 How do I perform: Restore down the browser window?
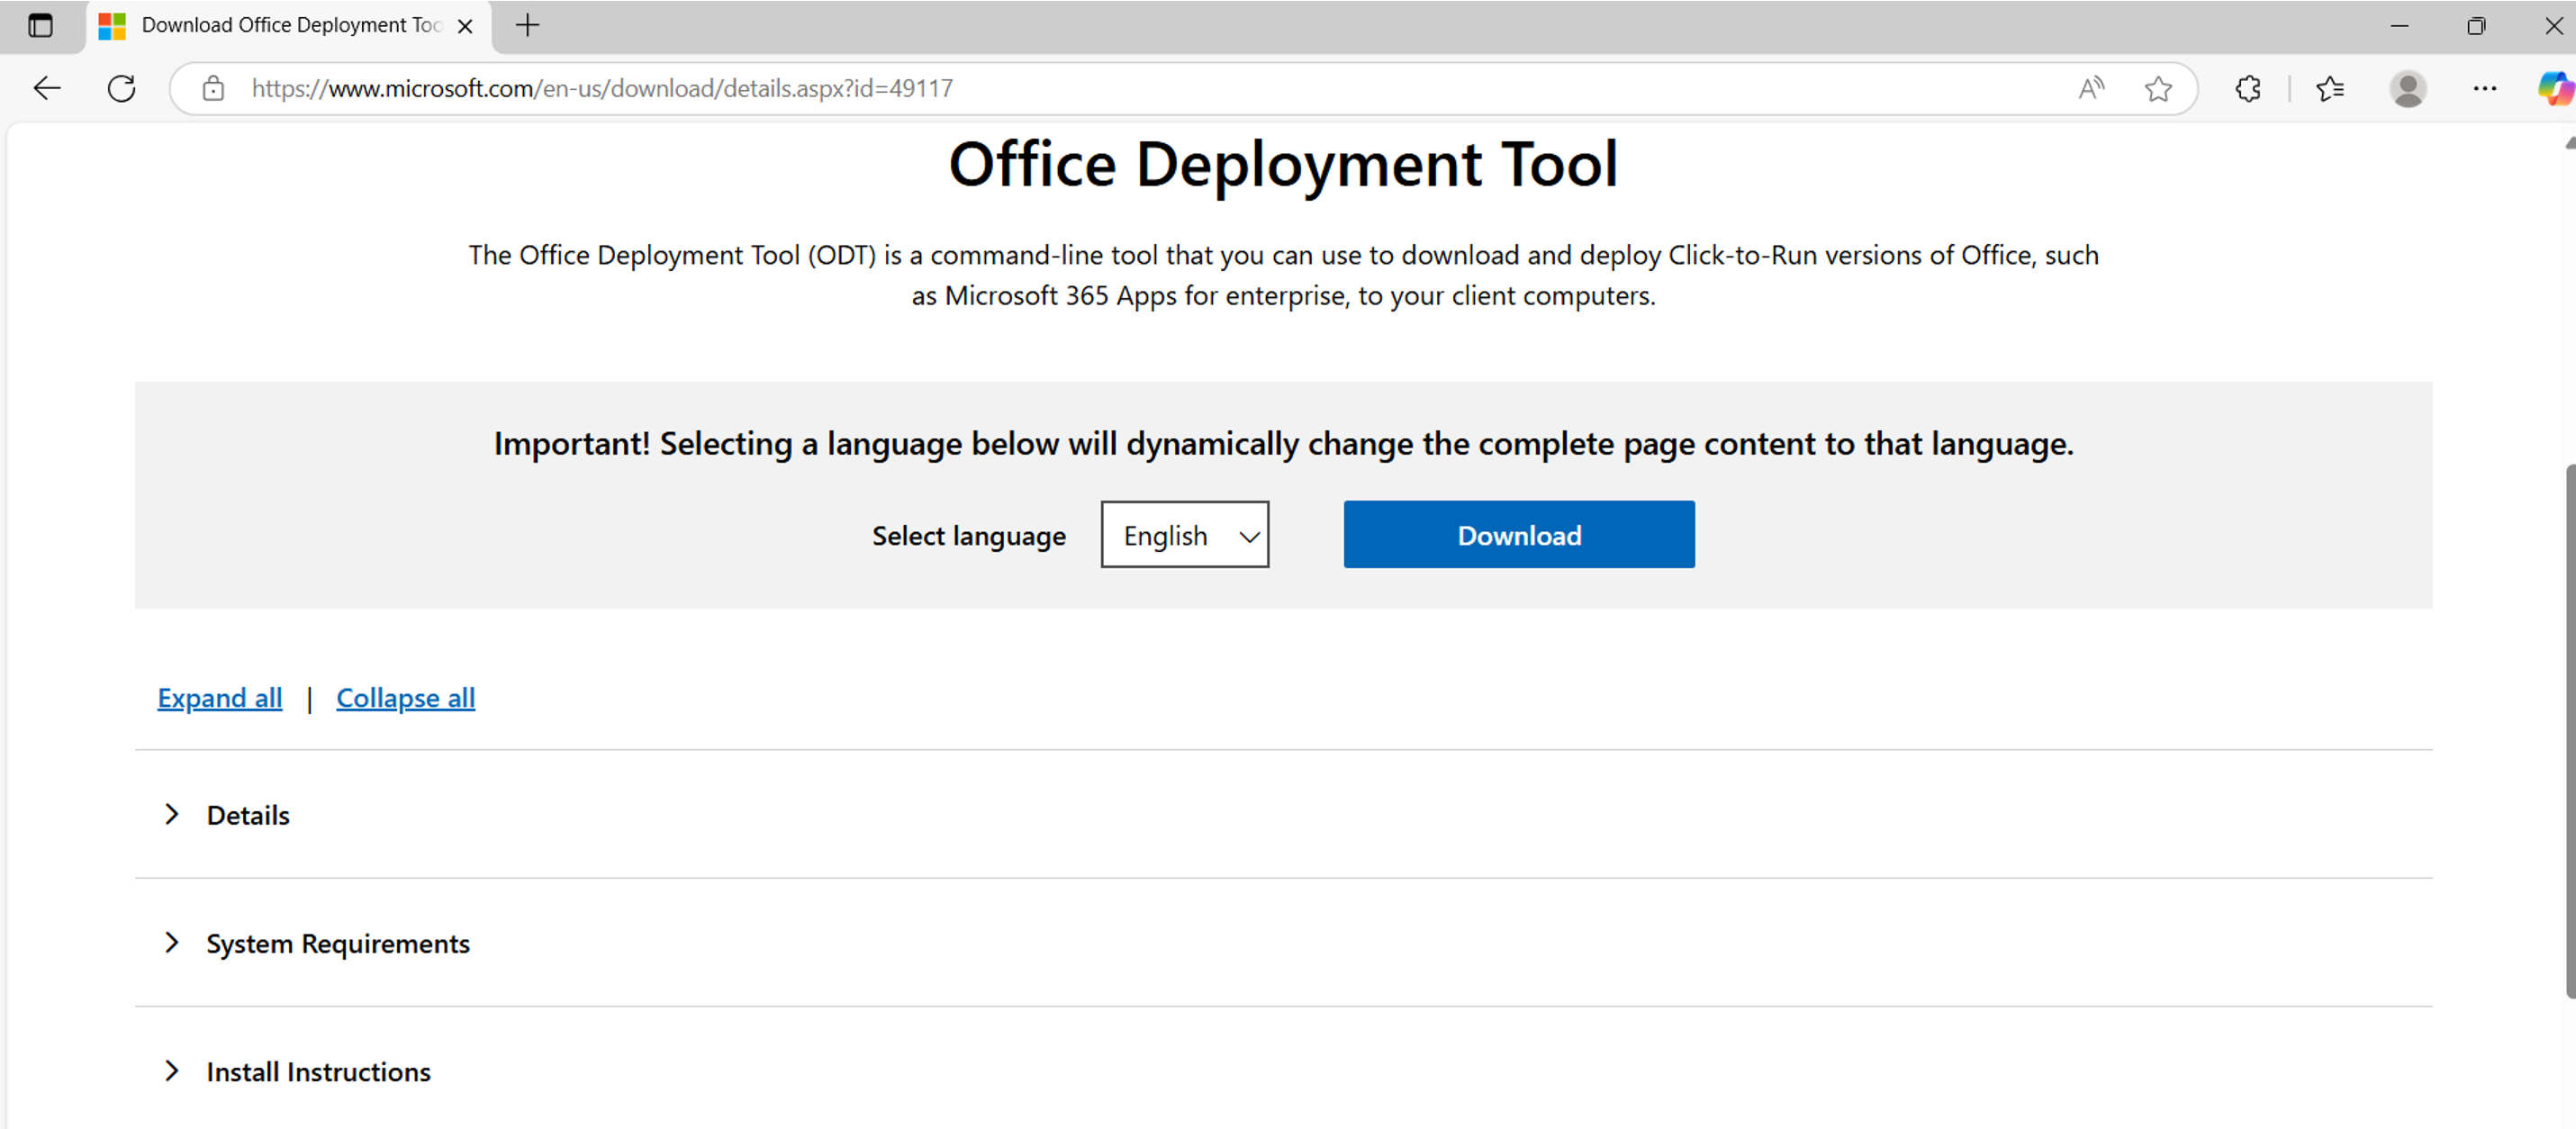pyautogui.click(x=2476, y=26)
